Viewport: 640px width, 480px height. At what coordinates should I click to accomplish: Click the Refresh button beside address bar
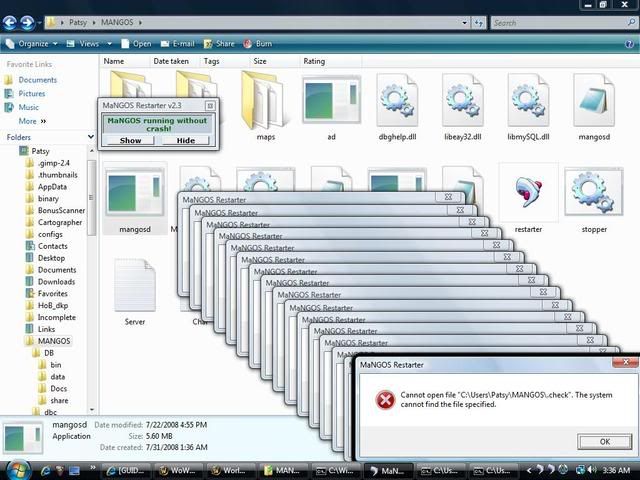[x=479, y=23]
